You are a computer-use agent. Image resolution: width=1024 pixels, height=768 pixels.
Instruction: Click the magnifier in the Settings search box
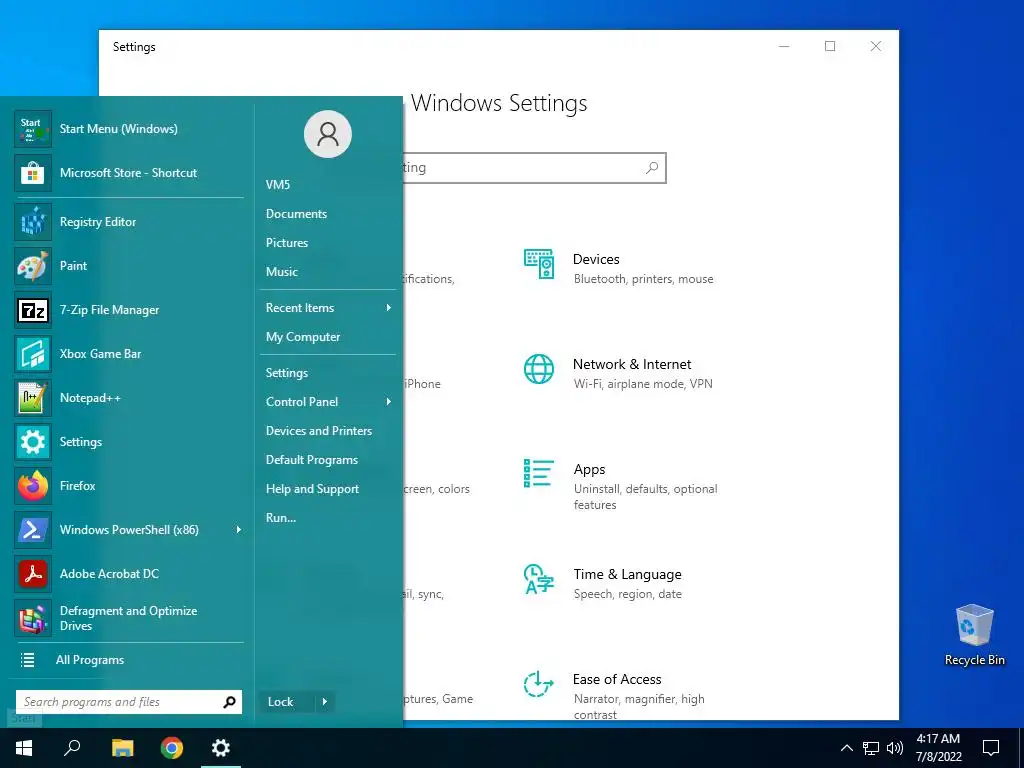click(x=652, y=168)
